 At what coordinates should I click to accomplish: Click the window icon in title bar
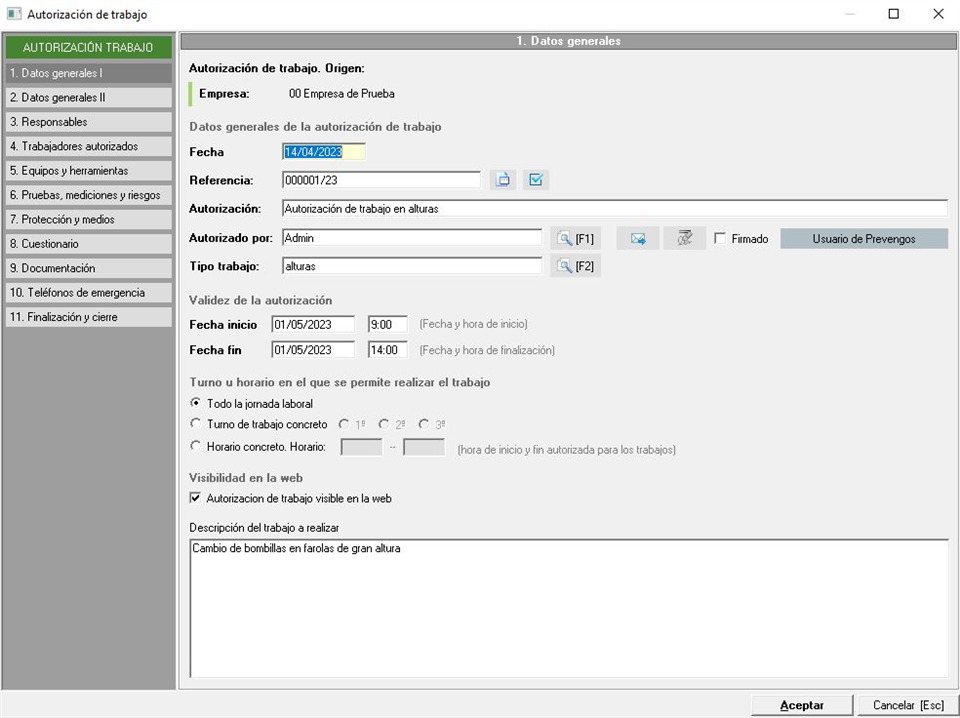point(14,14)
